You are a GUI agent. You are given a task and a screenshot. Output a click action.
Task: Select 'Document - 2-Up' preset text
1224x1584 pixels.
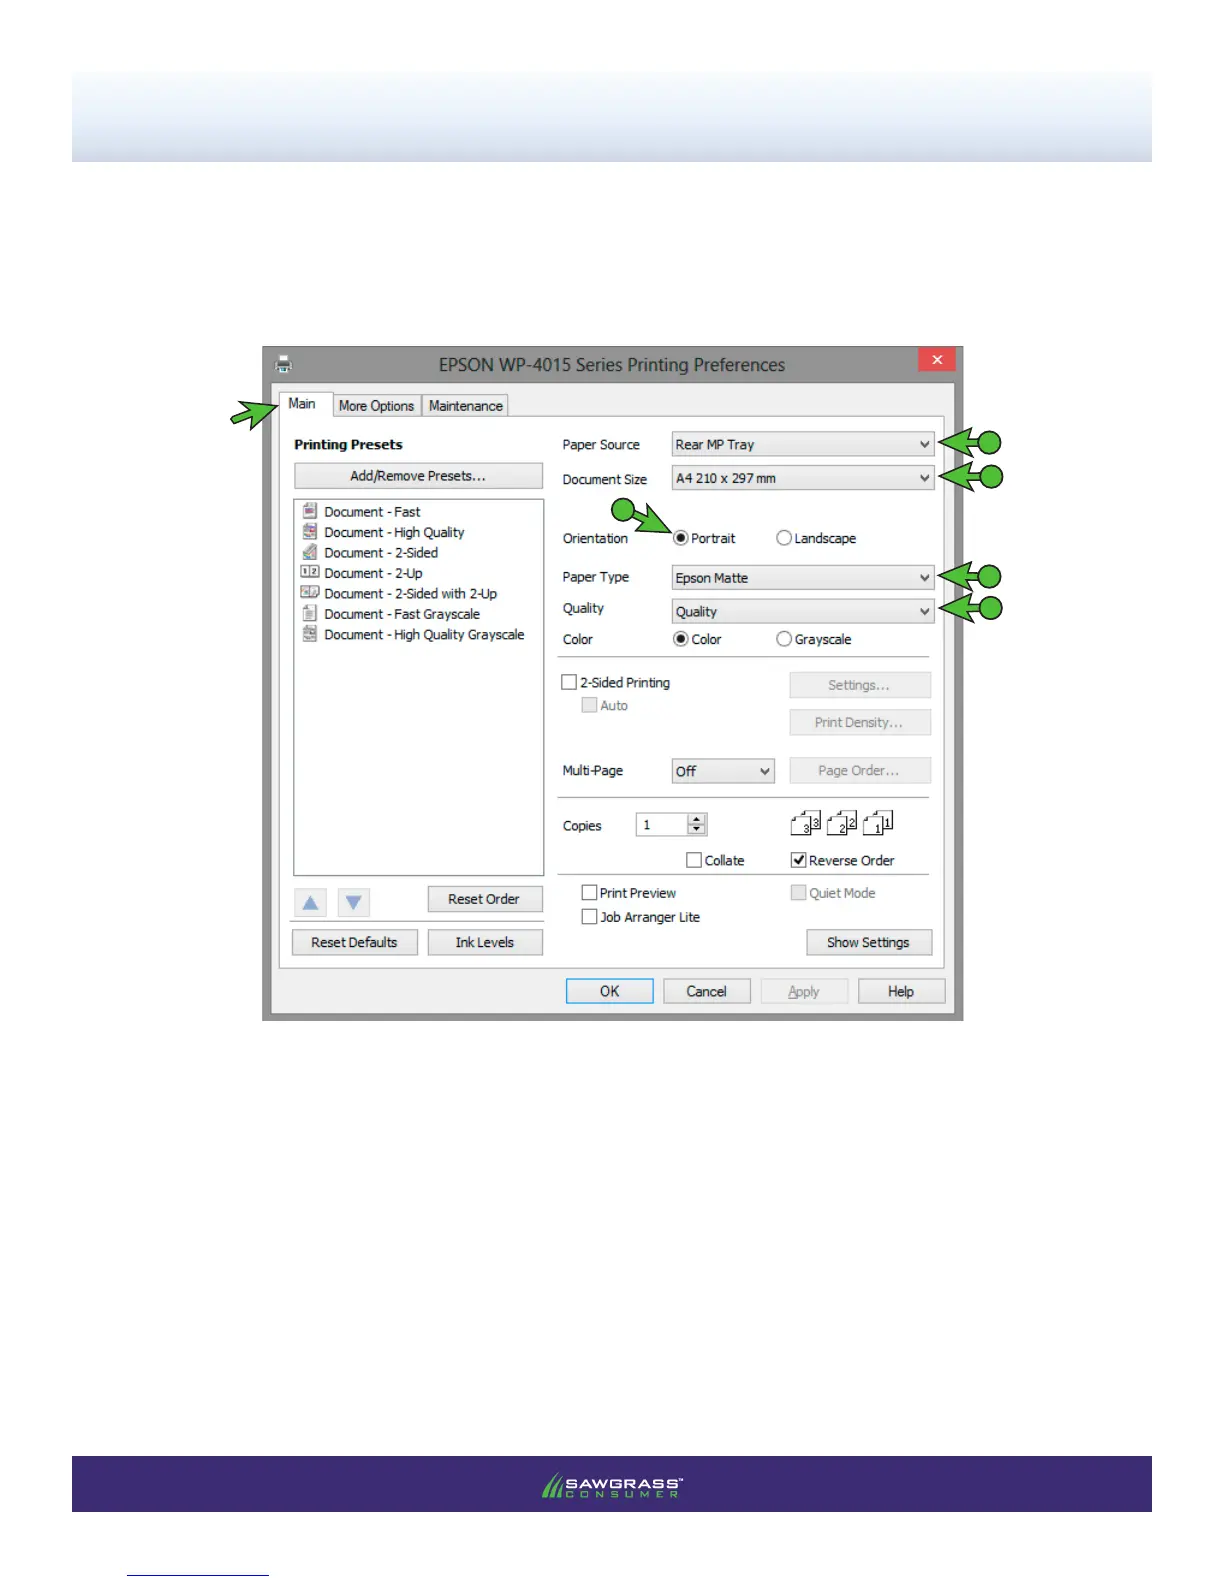tap(373, 573)
